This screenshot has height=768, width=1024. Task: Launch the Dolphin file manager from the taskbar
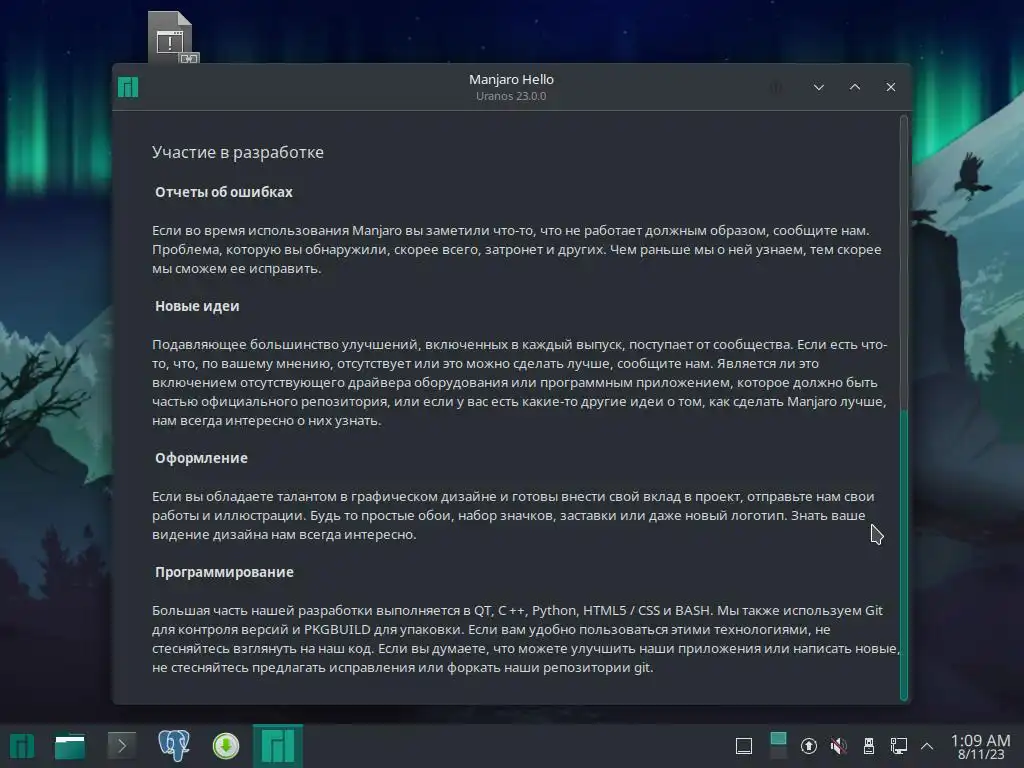point(70,746)
